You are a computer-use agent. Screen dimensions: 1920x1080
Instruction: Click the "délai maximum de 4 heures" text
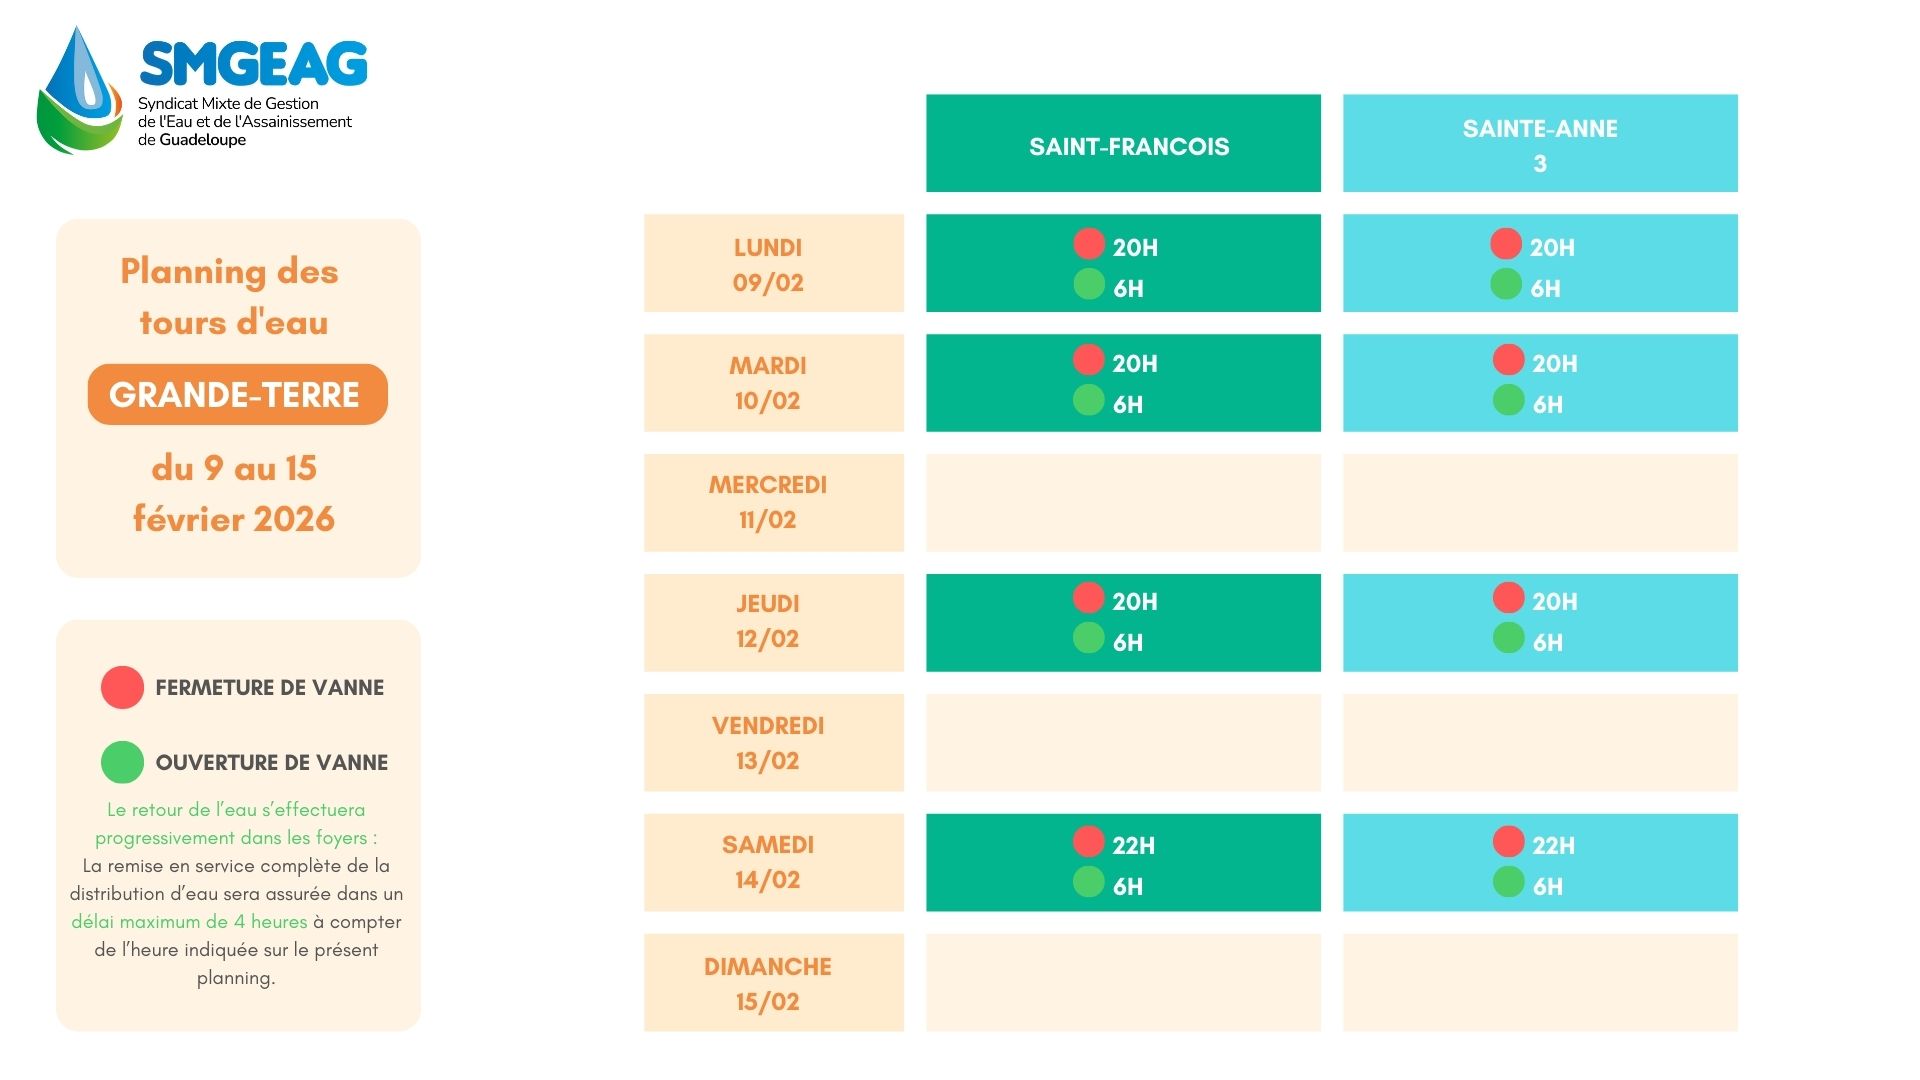tap(189, 922)
